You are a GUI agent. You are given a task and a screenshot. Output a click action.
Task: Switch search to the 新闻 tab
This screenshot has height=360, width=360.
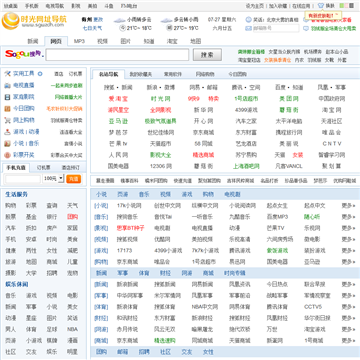[x=33, y=41]
